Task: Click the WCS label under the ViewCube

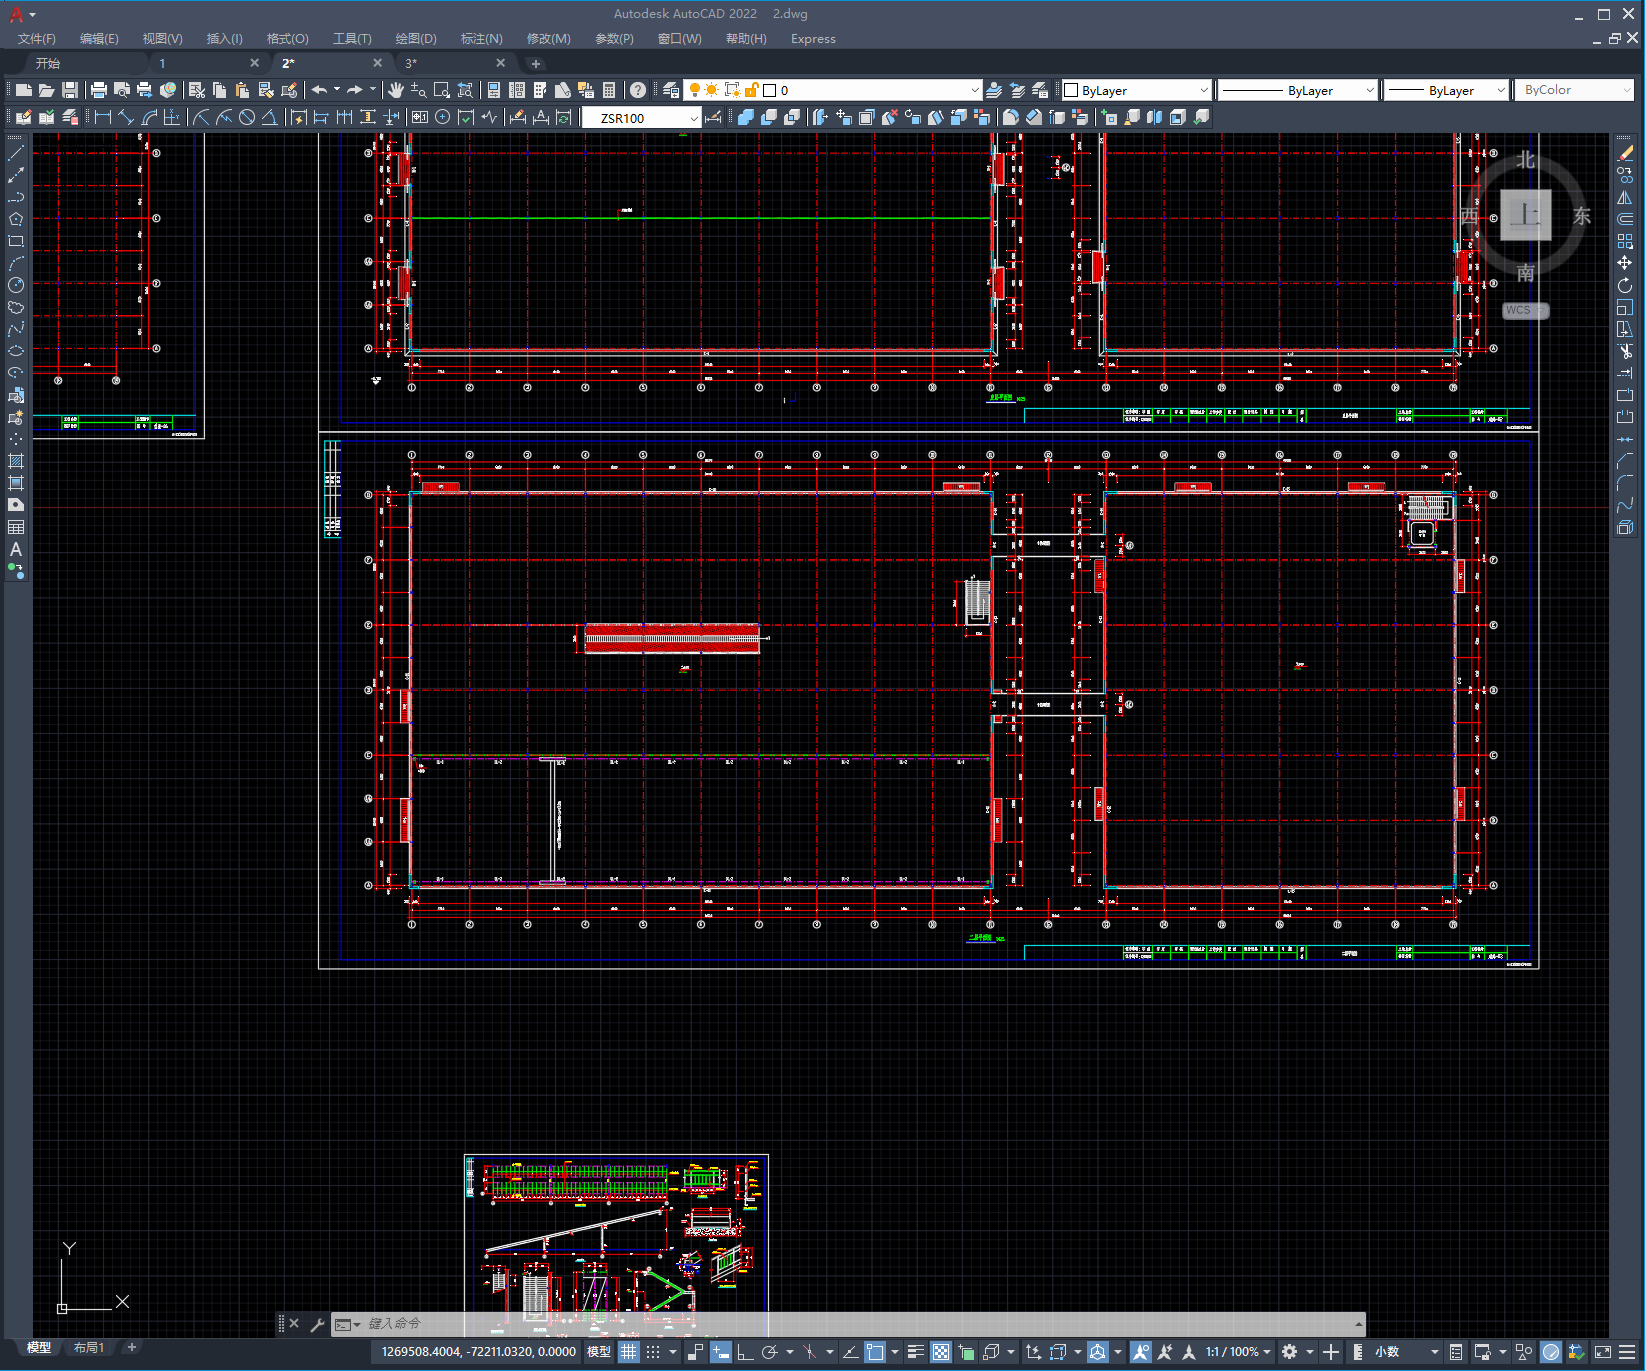Action: (x=1524, y=310)
